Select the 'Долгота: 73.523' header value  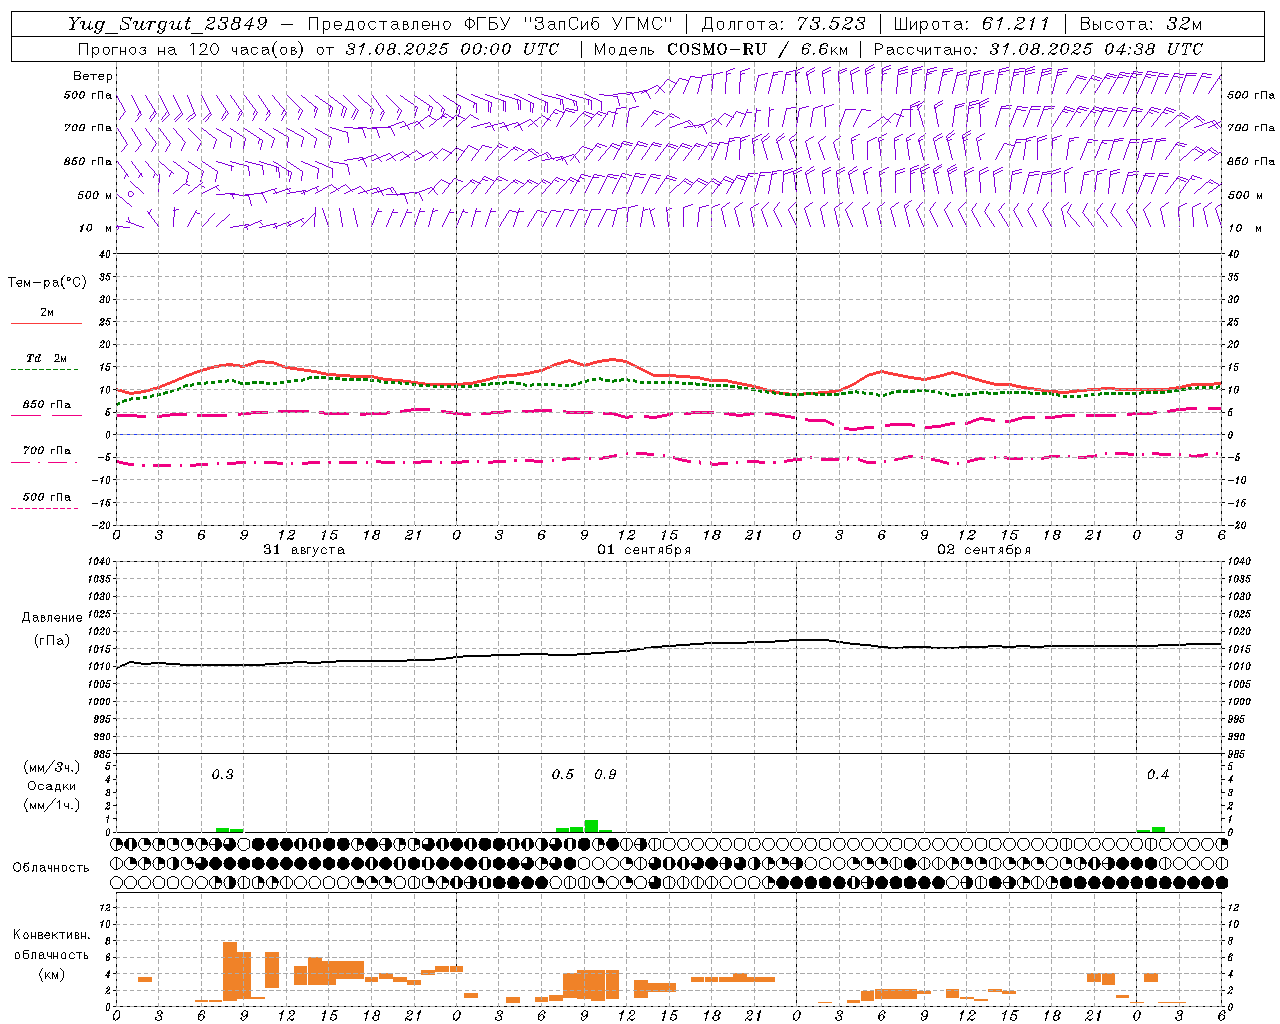[x=784, y=24]
